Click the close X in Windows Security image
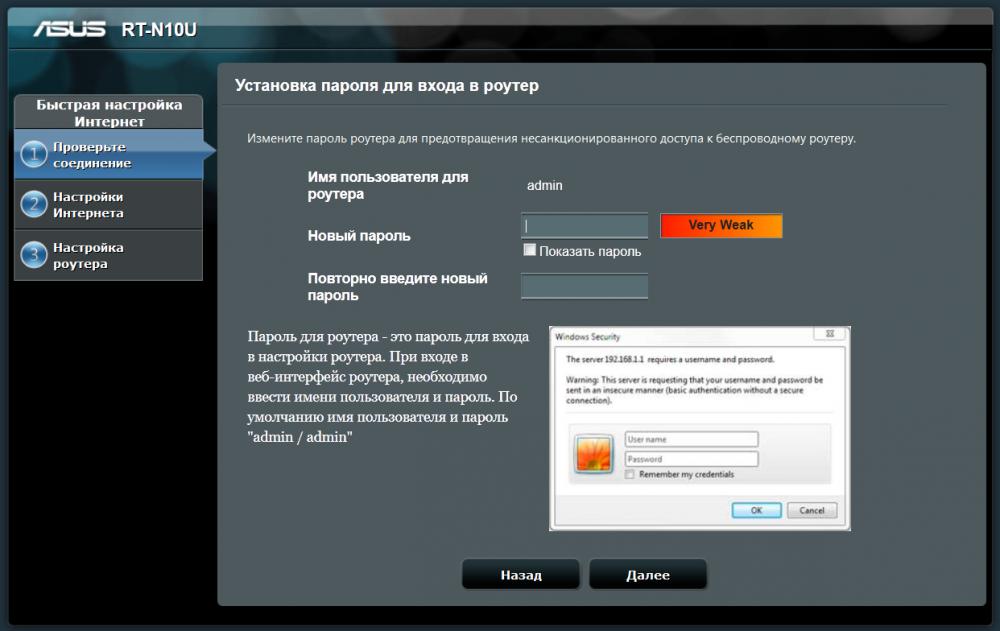The width and height of the screenshot is (1000, 631). point(829,334)
